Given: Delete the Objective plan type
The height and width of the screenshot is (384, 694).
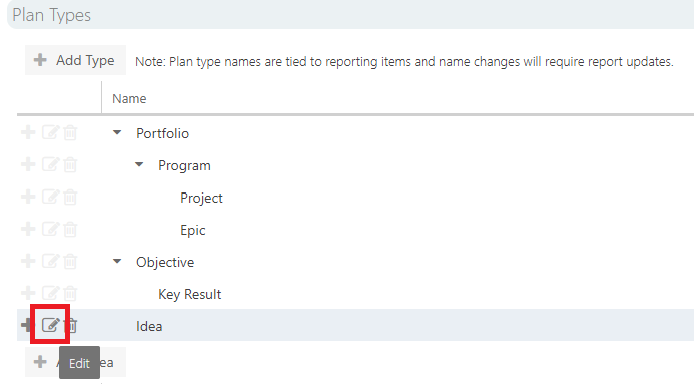Looking at the screenshot, I should (70, 261).
